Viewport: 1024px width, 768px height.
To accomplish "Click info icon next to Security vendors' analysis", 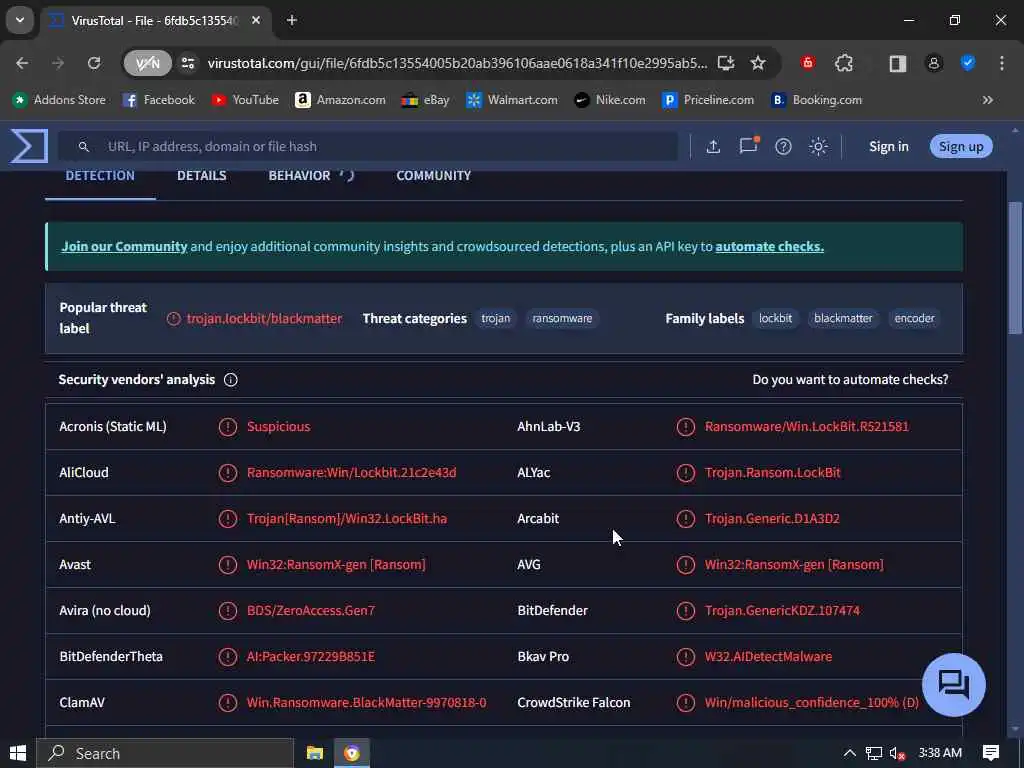I will pyautogui.click(x=231, y=380).
